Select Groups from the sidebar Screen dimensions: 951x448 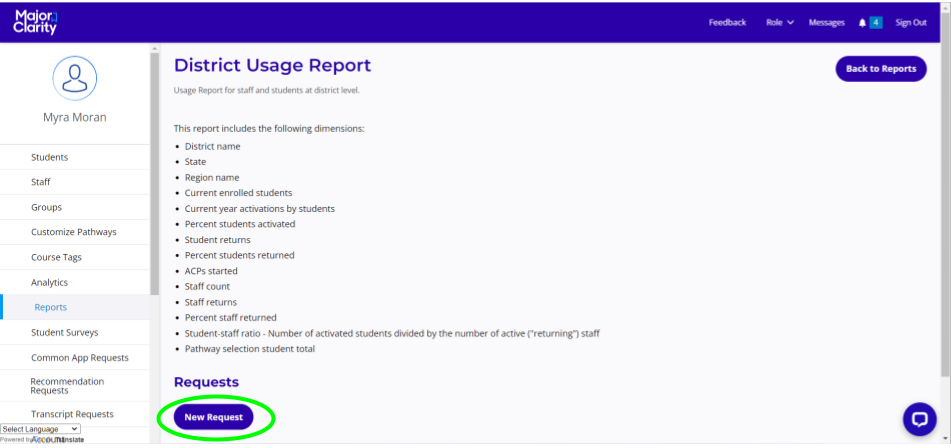pos(46,207)
